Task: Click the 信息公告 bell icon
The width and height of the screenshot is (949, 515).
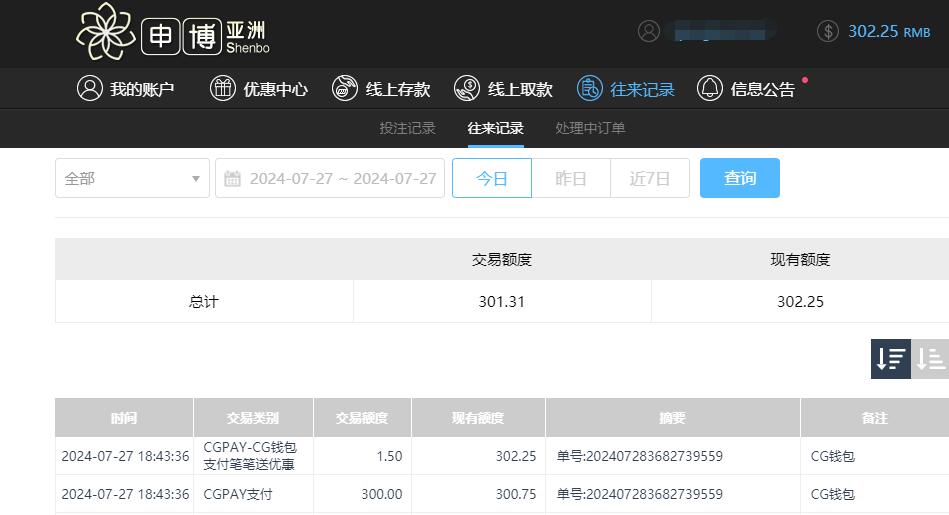Action: pos(710,88)
